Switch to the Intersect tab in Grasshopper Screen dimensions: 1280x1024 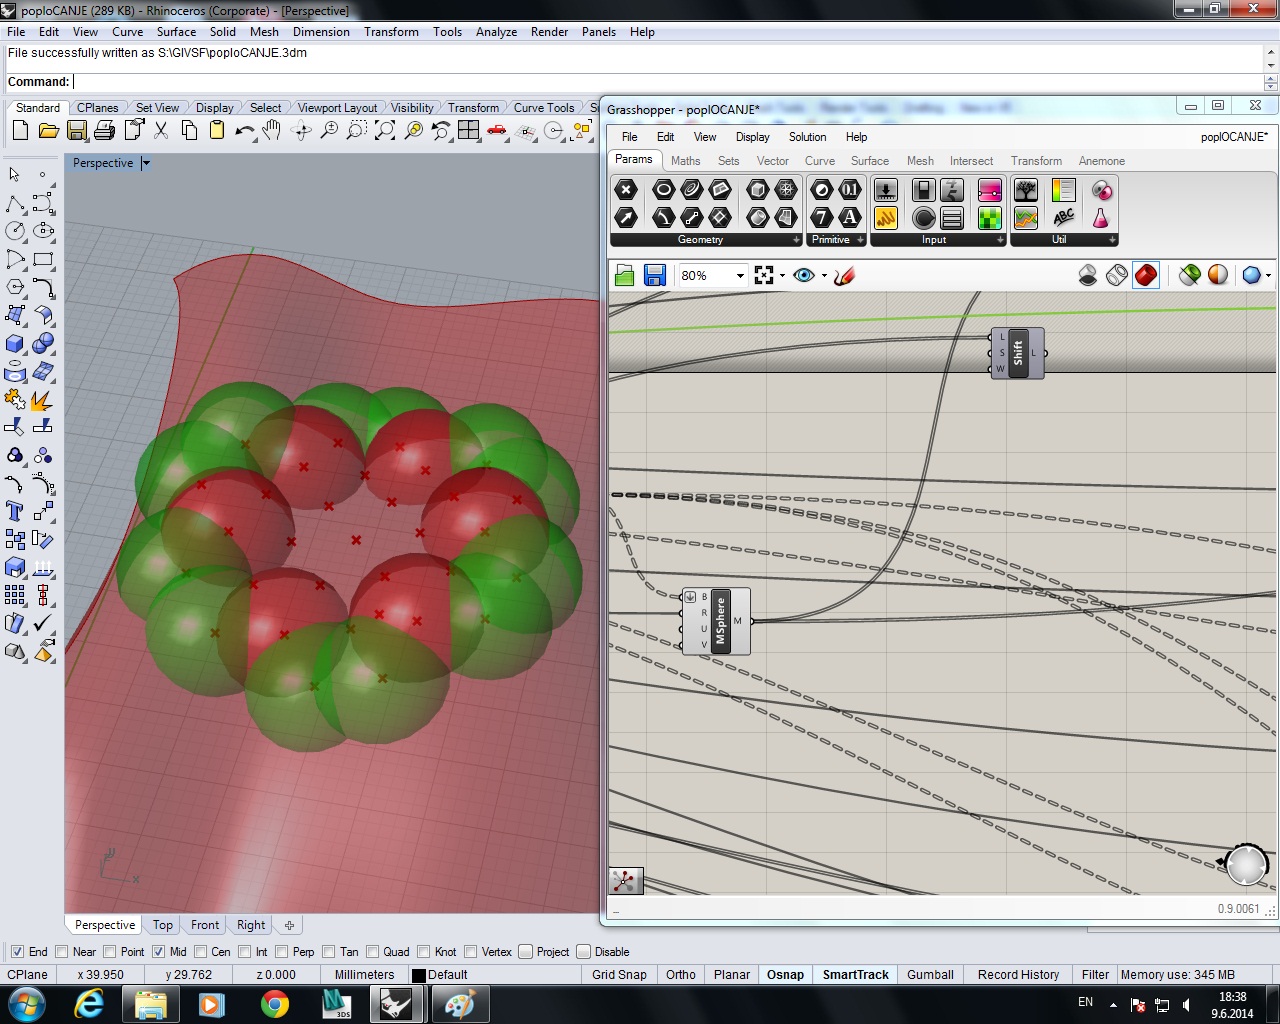pos(971,161)
